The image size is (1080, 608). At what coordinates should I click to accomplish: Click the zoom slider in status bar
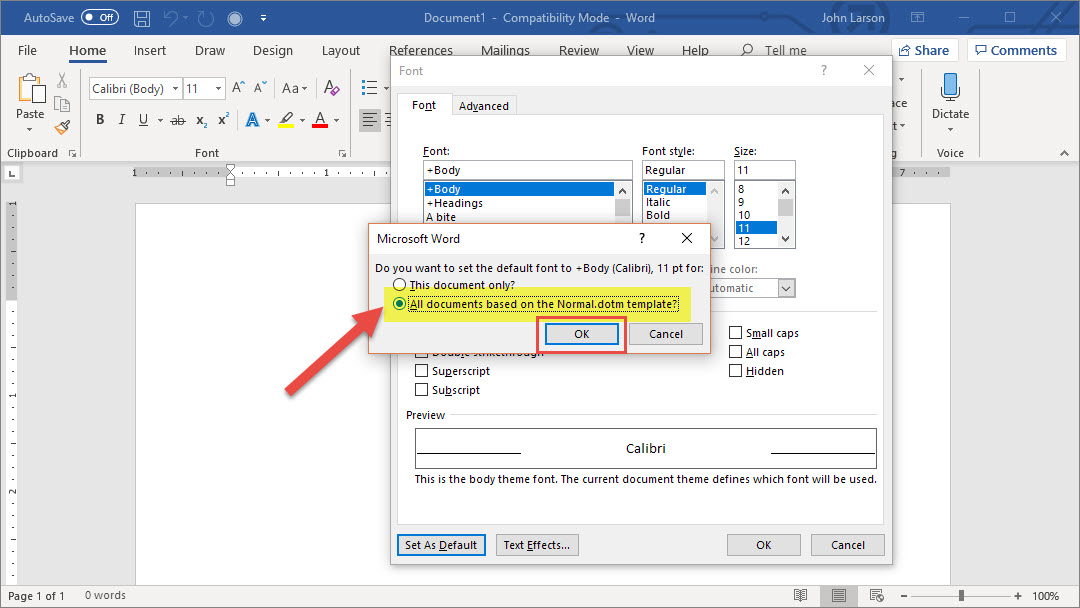pos(960,596)
